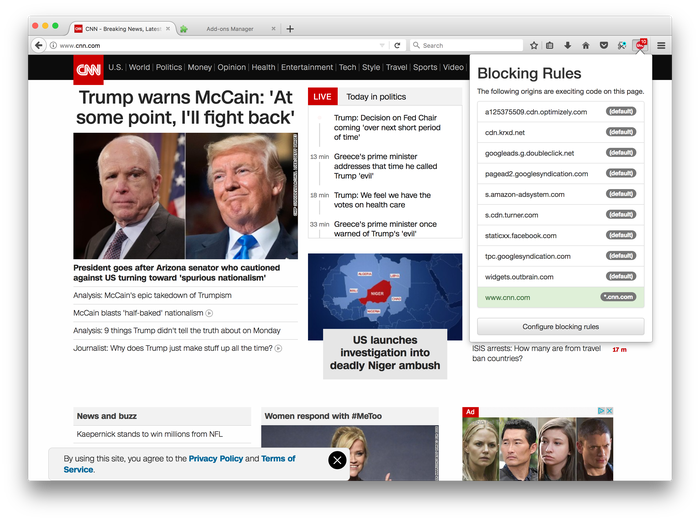Click the browser back arrow button
700x521 pixels.
(x=39, y=45)
